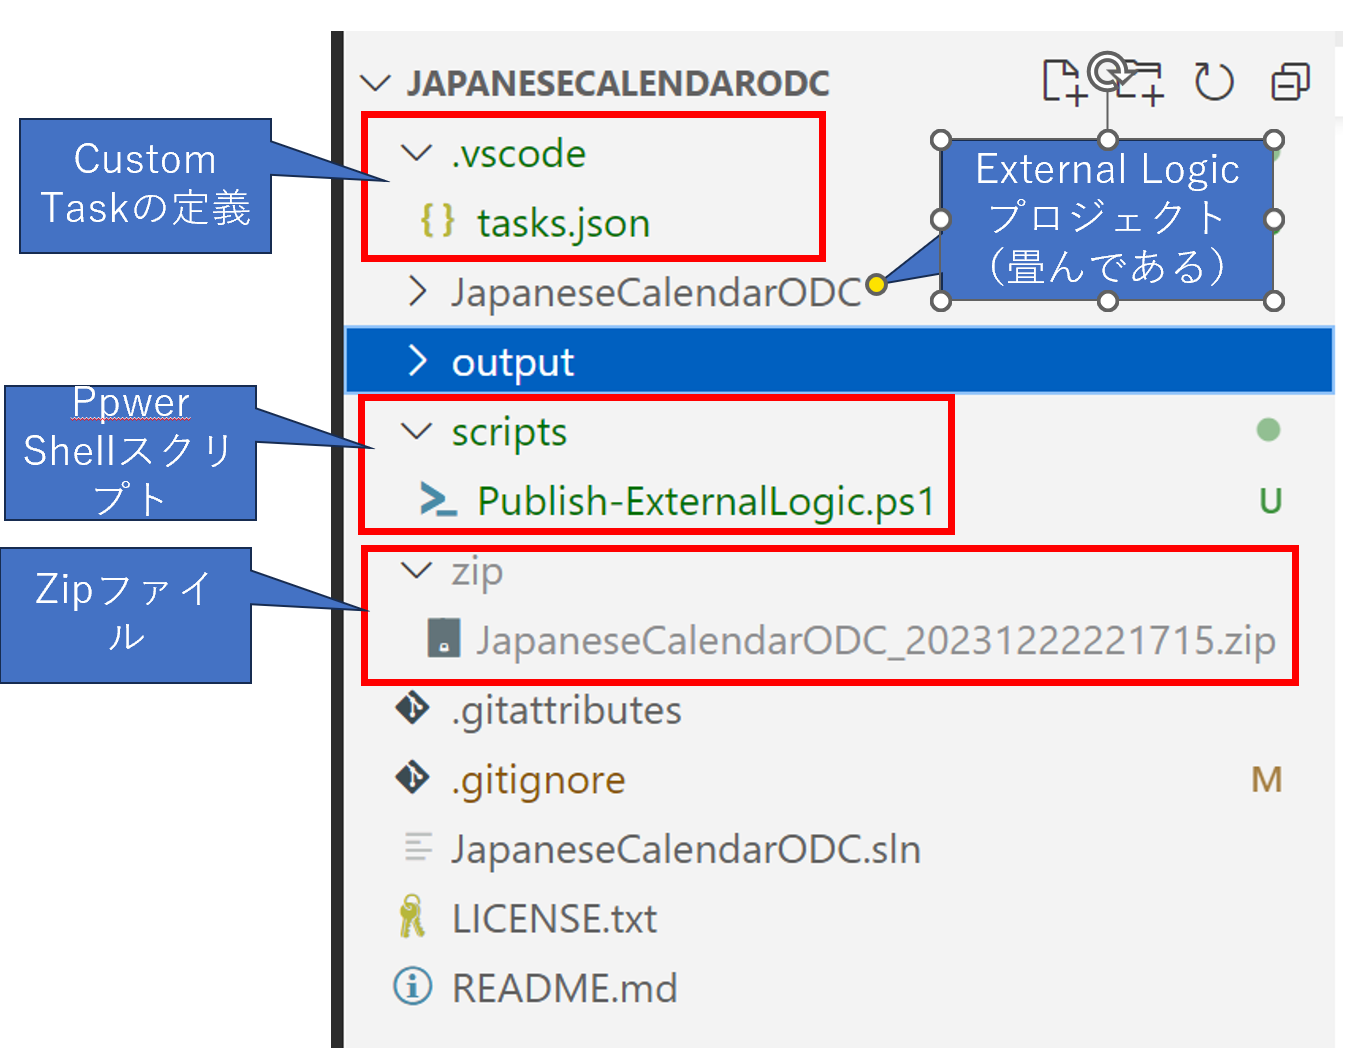Select the .vscode folder name
1366x1064 pixels.
point(518,154)
